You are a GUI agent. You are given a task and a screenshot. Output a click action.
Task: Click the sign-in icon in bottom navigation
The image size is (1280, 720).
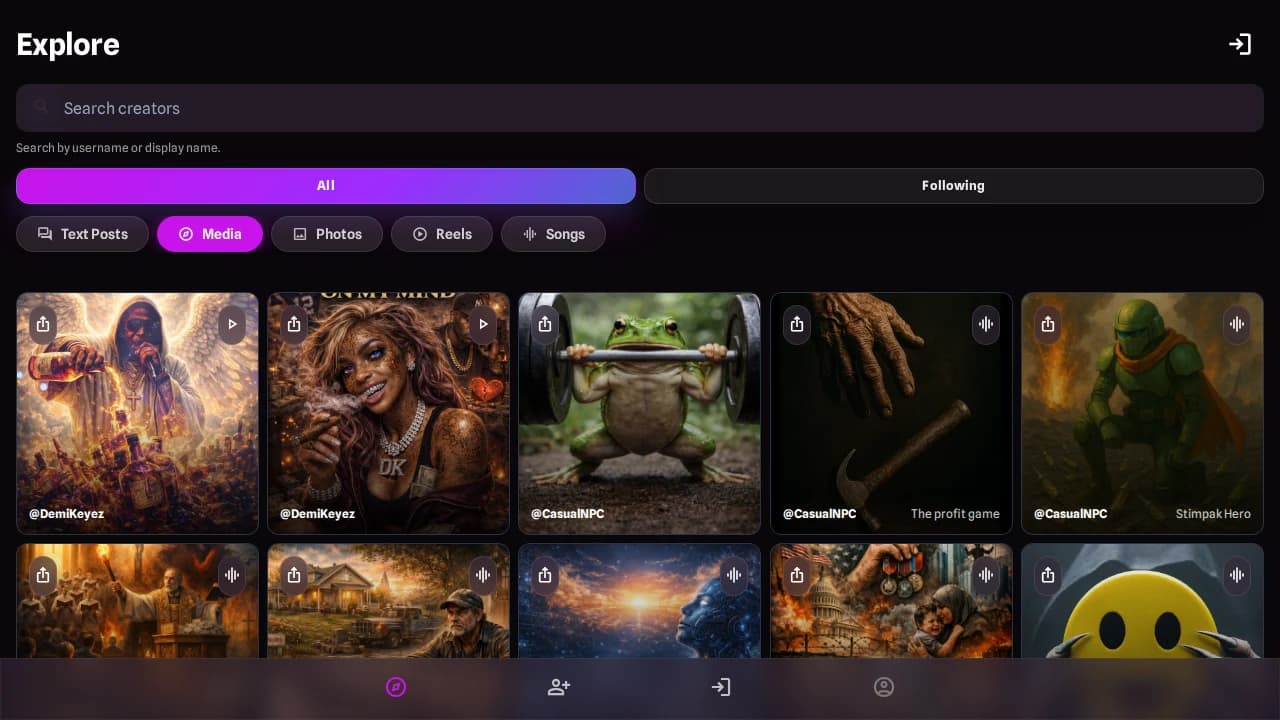point(721,687)
